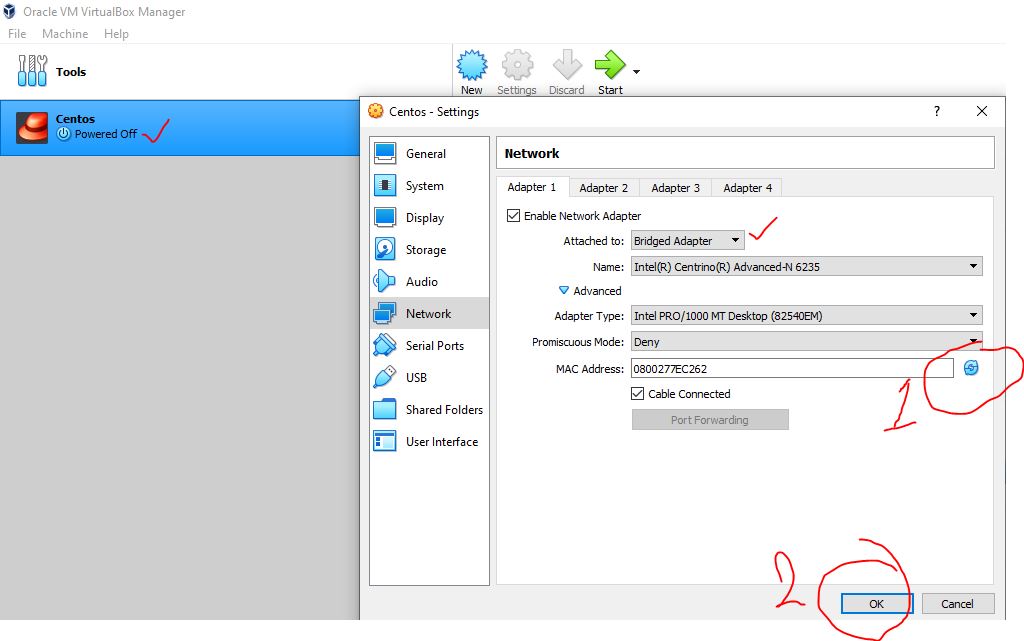Confirm settings with the OK button

pos(876,604)
